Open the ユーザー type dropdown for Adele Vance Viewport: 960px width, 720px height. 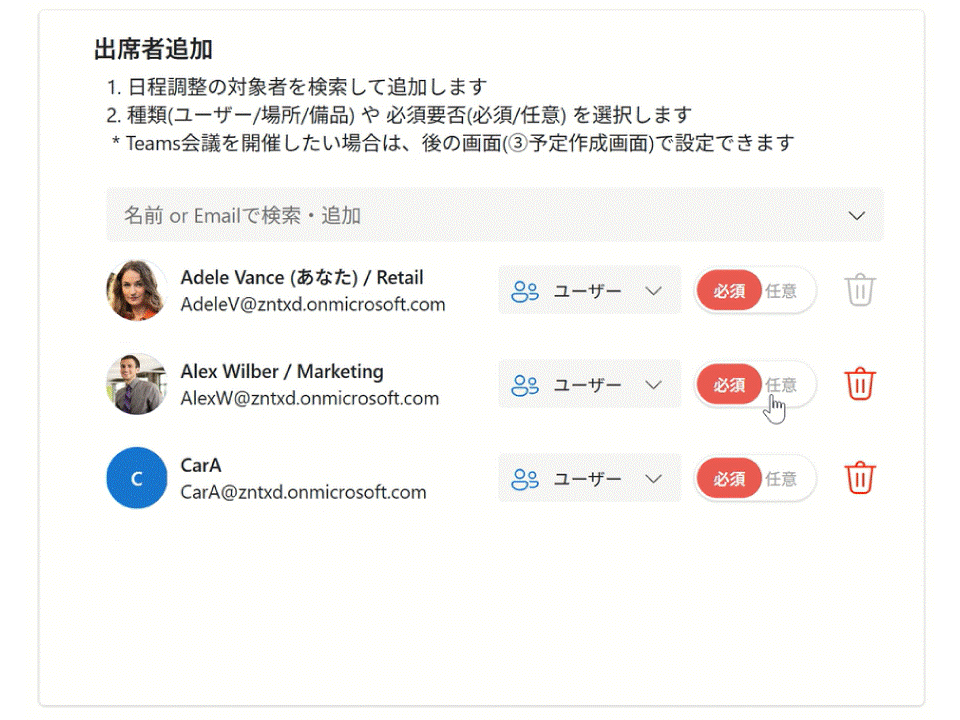click(x=654, y=291)
